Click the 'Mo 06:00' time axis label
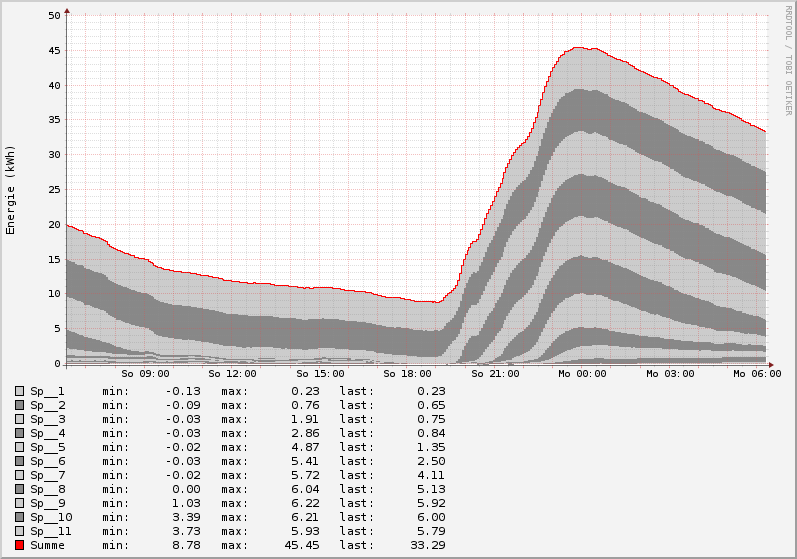This screenshot has width=797, height=559. (757, 374)
